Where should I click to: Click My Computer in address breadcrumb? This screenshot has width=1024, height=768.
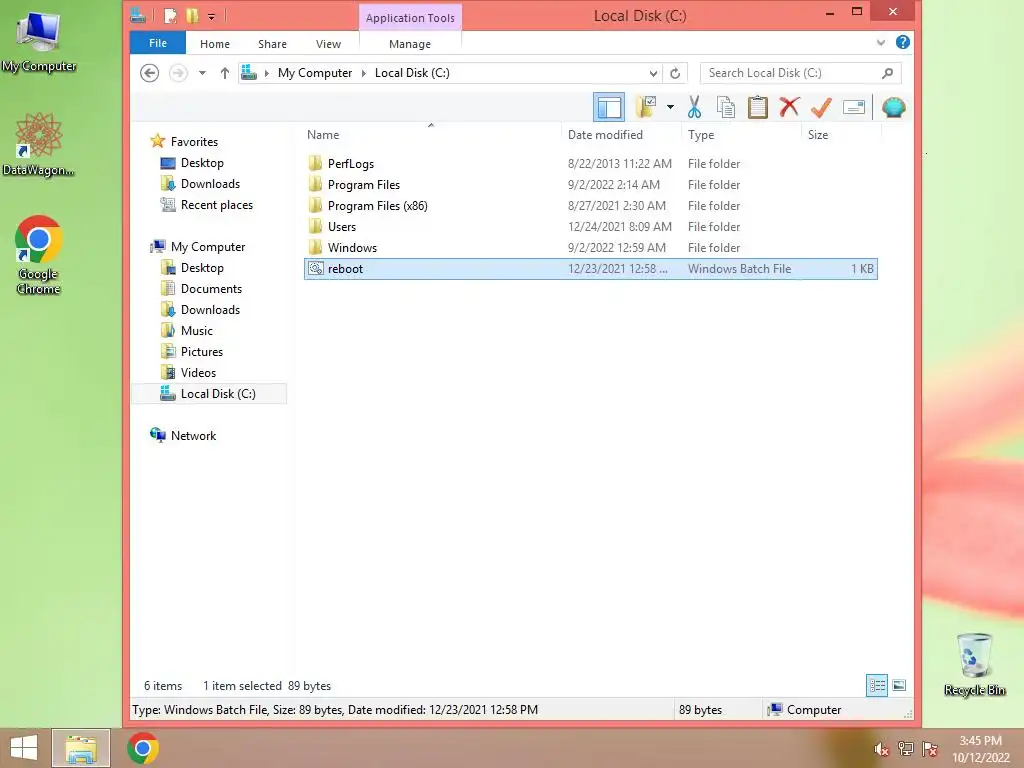point(315,72)
